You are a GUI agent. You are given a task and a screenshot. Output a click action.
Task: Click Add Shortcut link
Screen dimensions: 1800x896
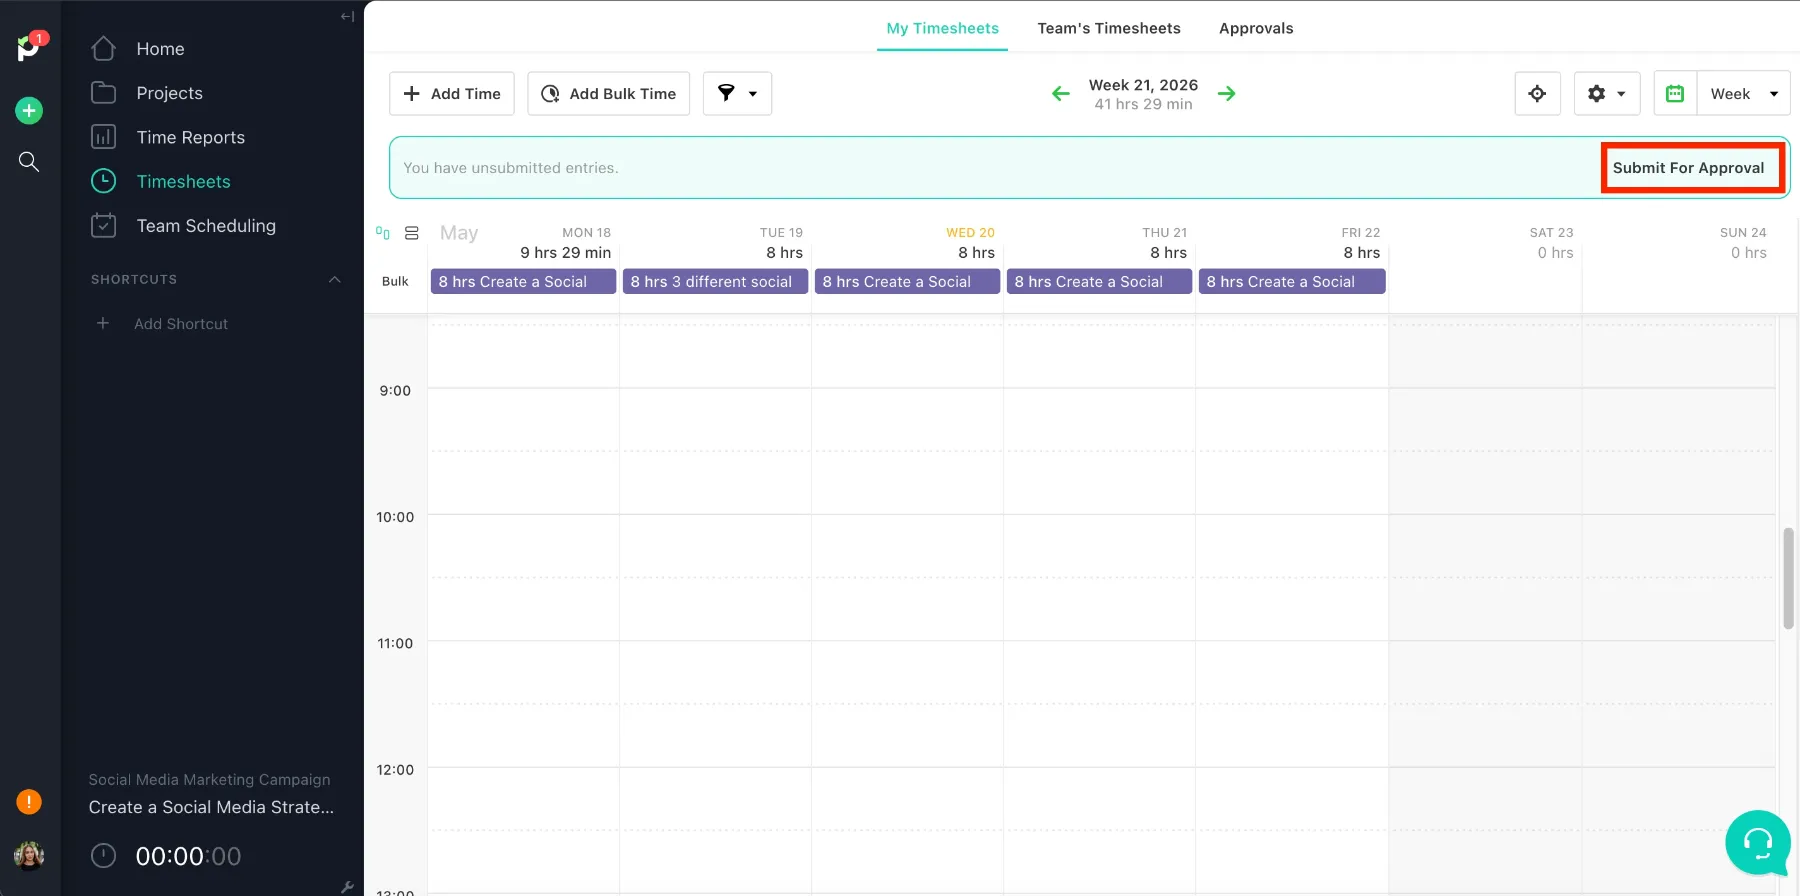click(x=181, y=324)
